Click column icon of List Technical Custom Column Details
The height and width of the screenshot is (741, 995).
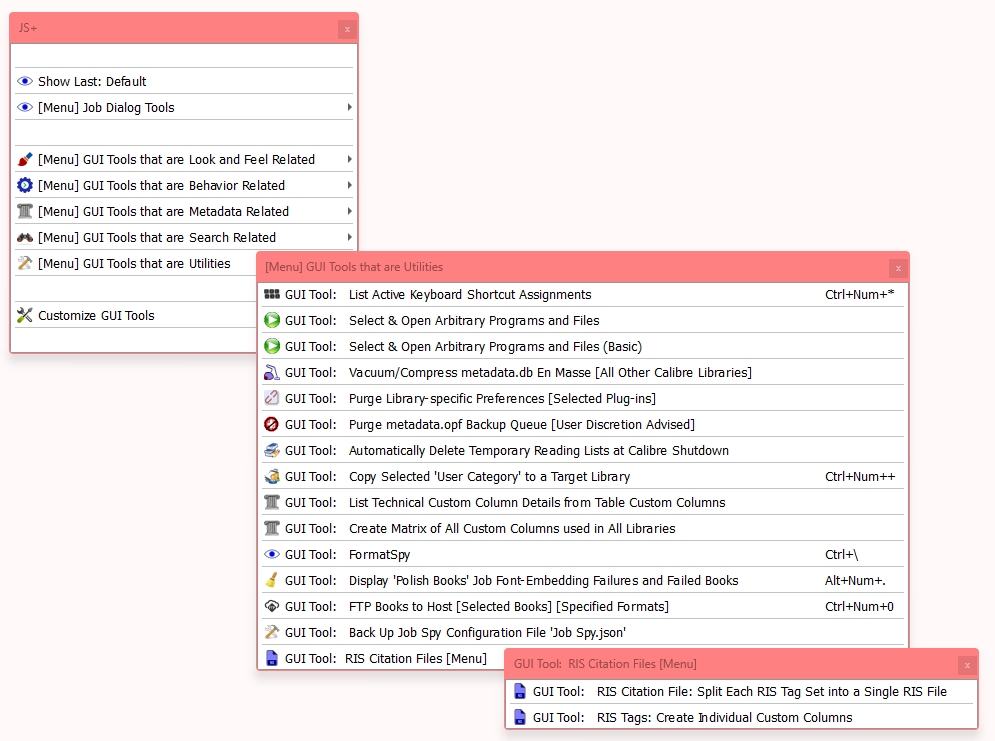click(x=272, y=502)
